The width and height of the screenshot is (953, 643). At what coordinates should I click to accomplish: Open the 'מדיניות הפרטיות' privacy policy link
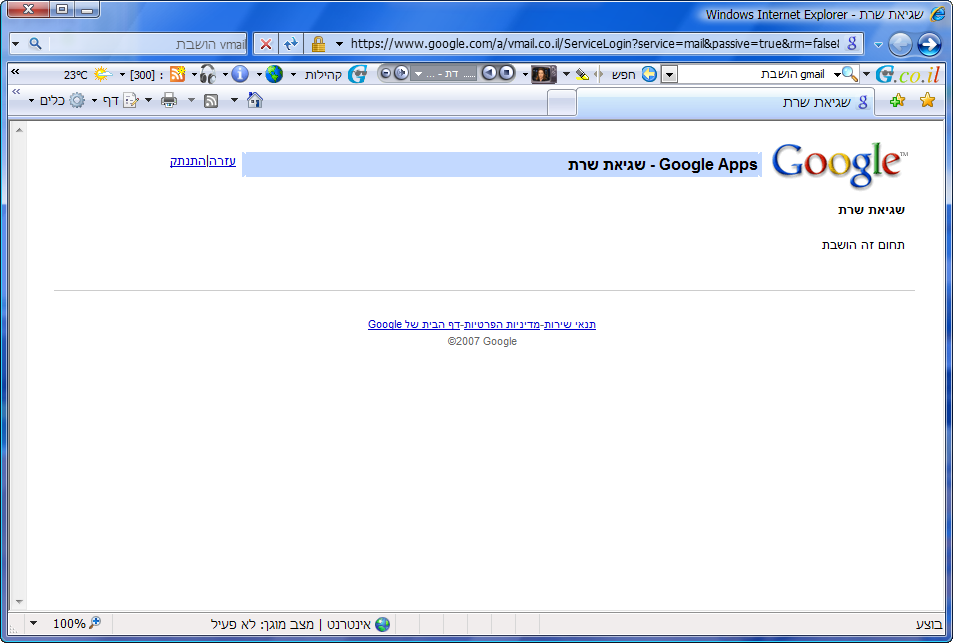tap(502, 324)
